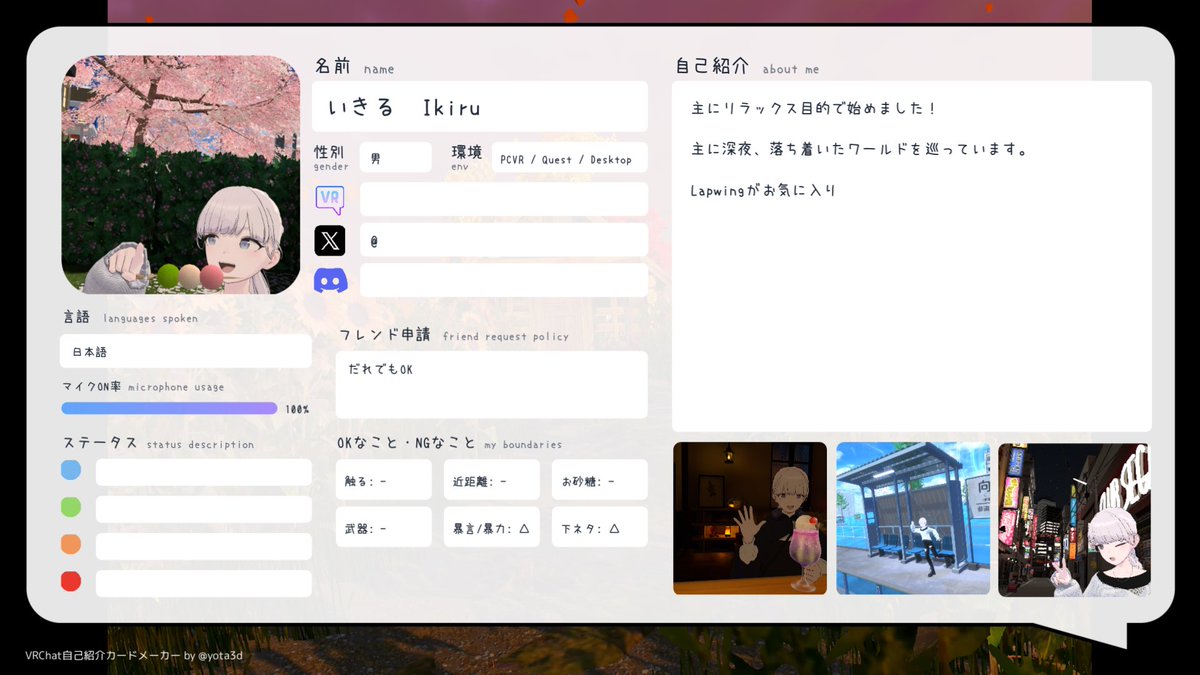Click the friend request field だれでもOK
1200x675 pixels.
[492, 385]
